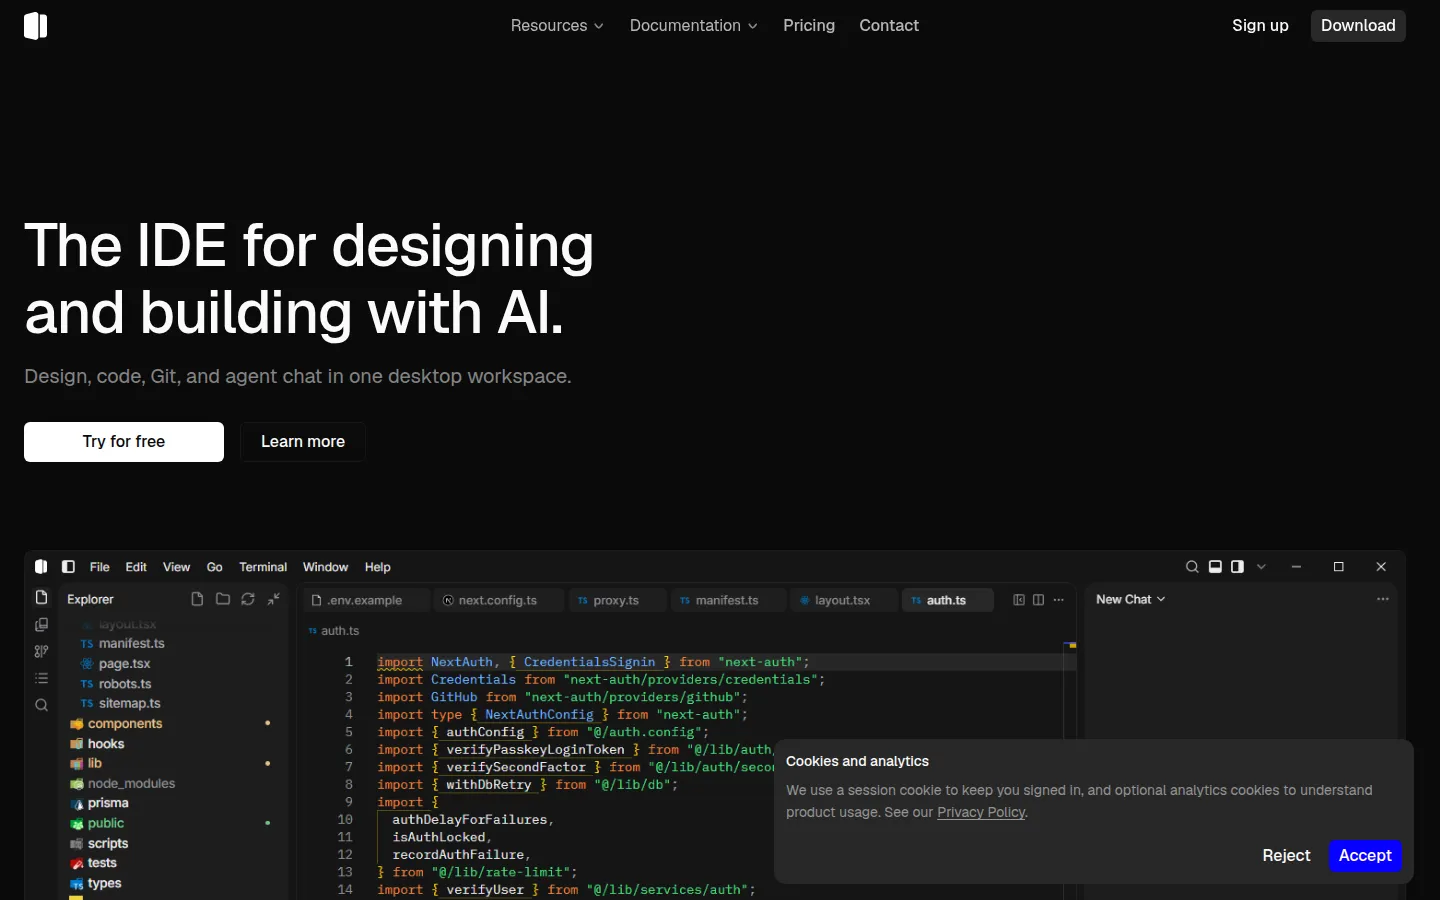Toggle the right side panel layout icon in the title bar
The image size is (1440, 900).
(x=1238, y=567)
